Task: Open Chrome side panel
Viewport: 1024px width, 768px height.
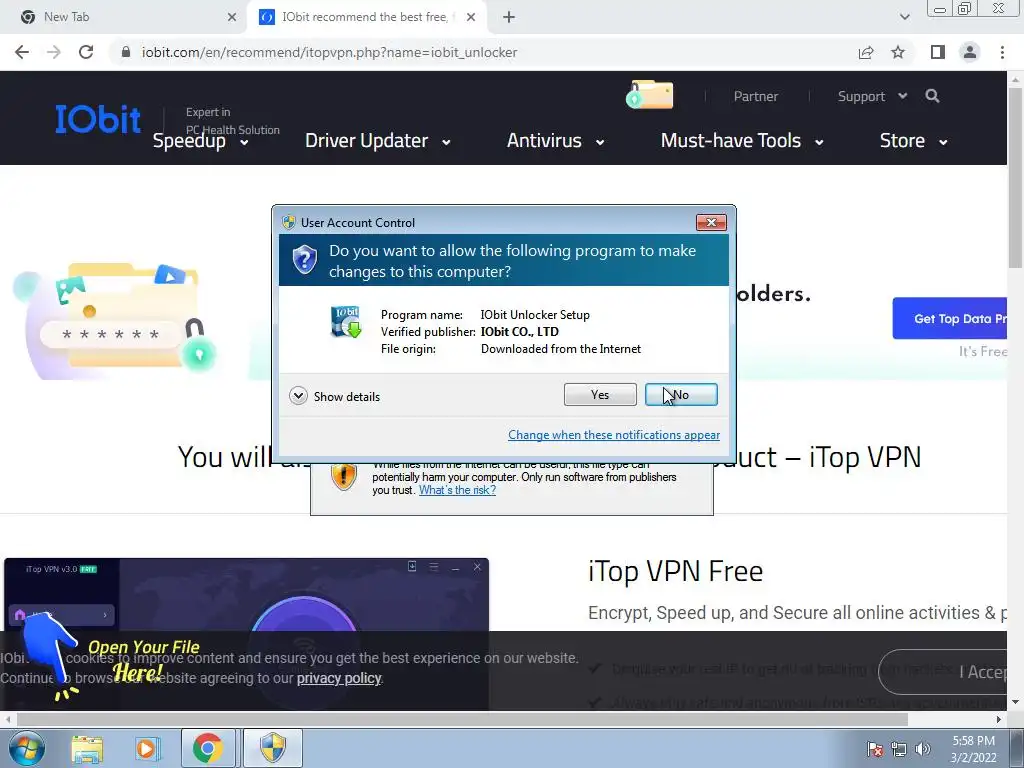Action: click(x=937, y=52)
